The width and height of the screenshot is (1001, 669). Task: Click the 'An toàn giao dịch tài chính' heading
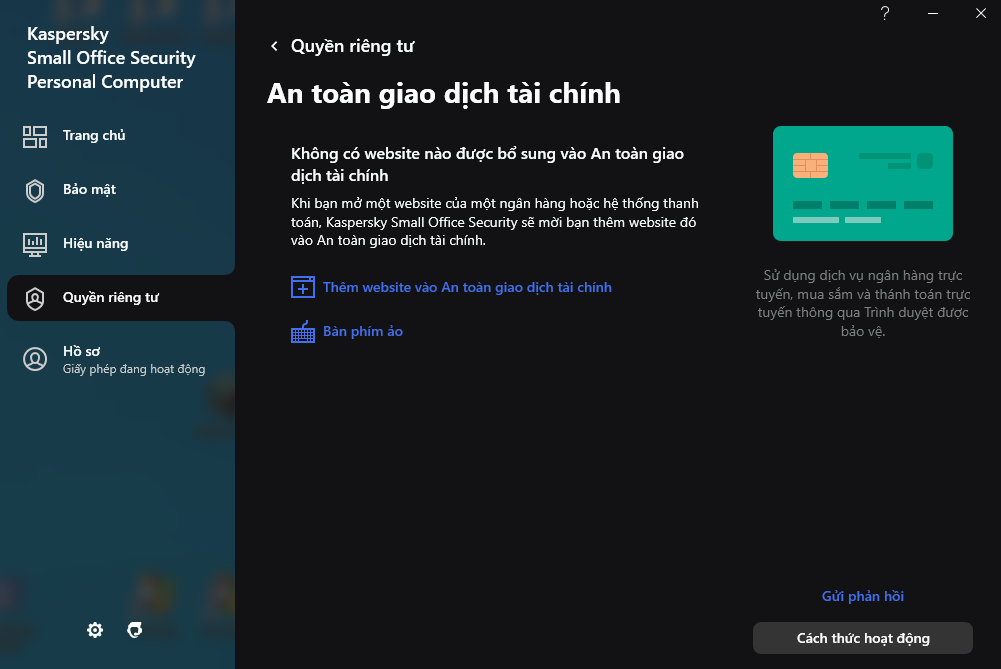(444, 94)
